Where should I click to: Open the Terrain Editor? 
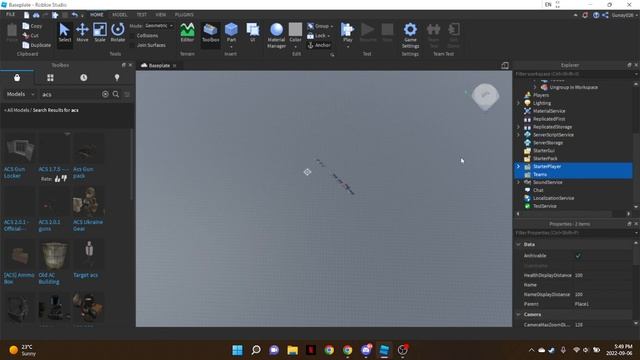187,33
